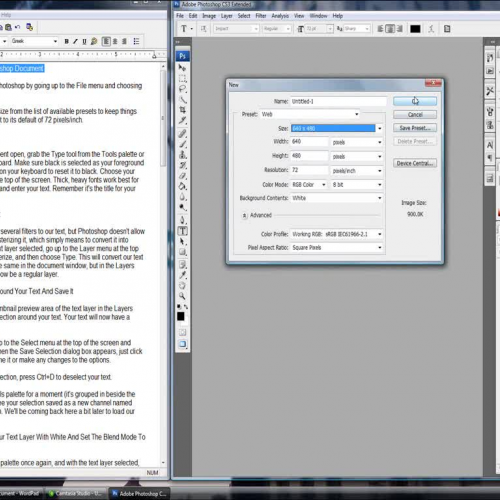The width and height of the screenshot is (500, 500).
Task: Toggle Bold in WordPad format bar
Action: (66, 41)
